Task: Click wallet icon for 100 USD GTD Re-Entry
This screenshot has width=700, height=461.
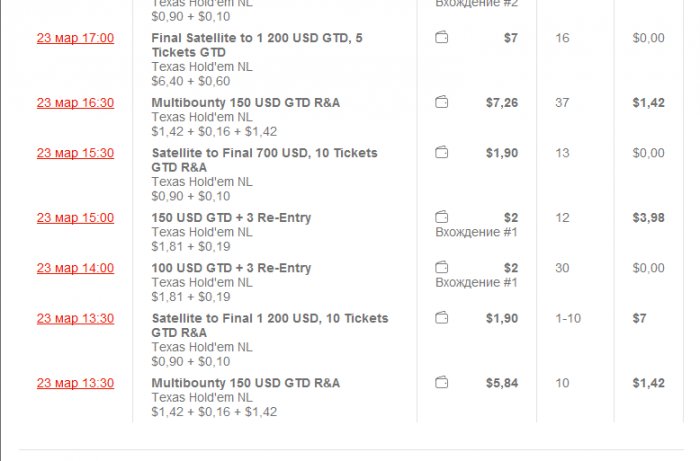Action: point(442,268)
